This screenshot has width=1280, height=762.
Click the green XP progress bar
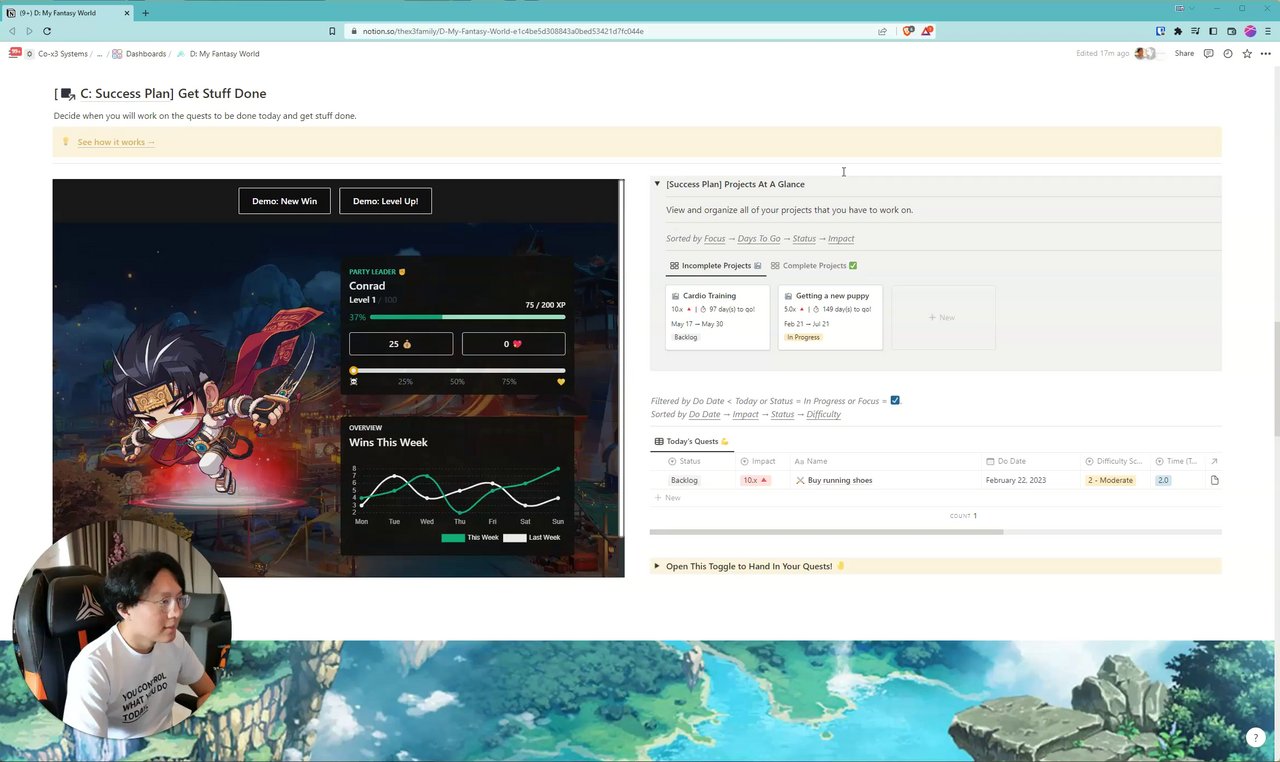coord(467,317)
